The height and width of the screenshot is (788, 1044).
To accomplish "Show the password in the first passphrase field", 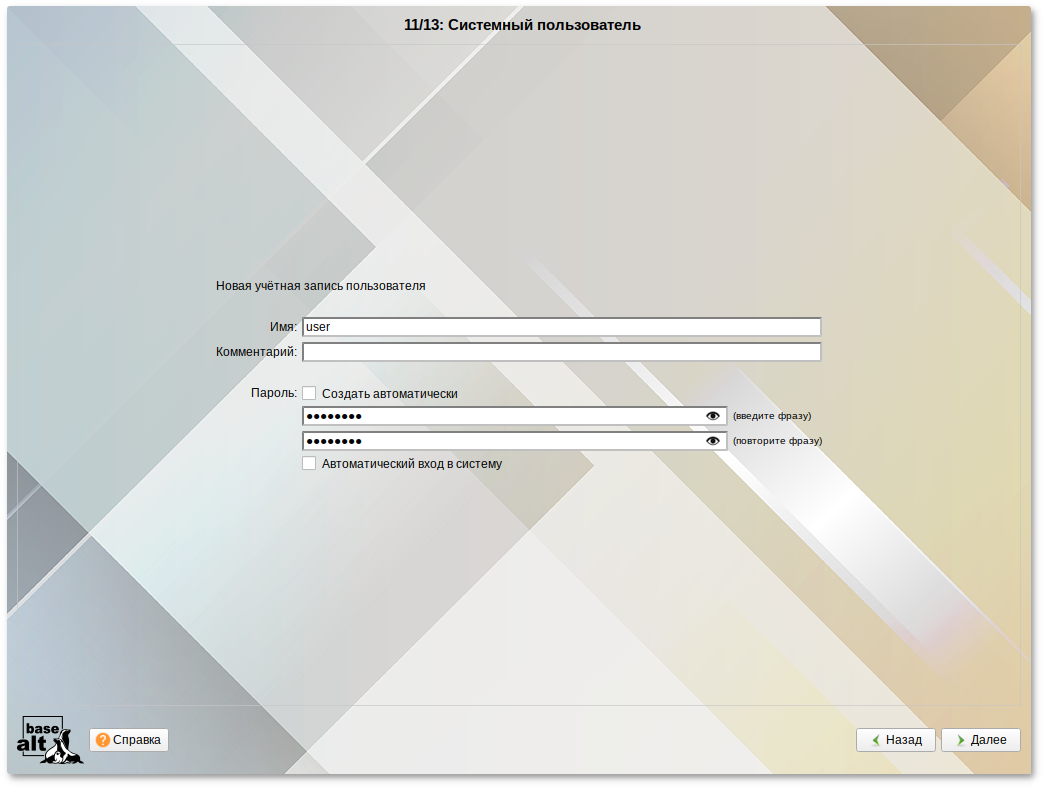I will coord(713,416).
